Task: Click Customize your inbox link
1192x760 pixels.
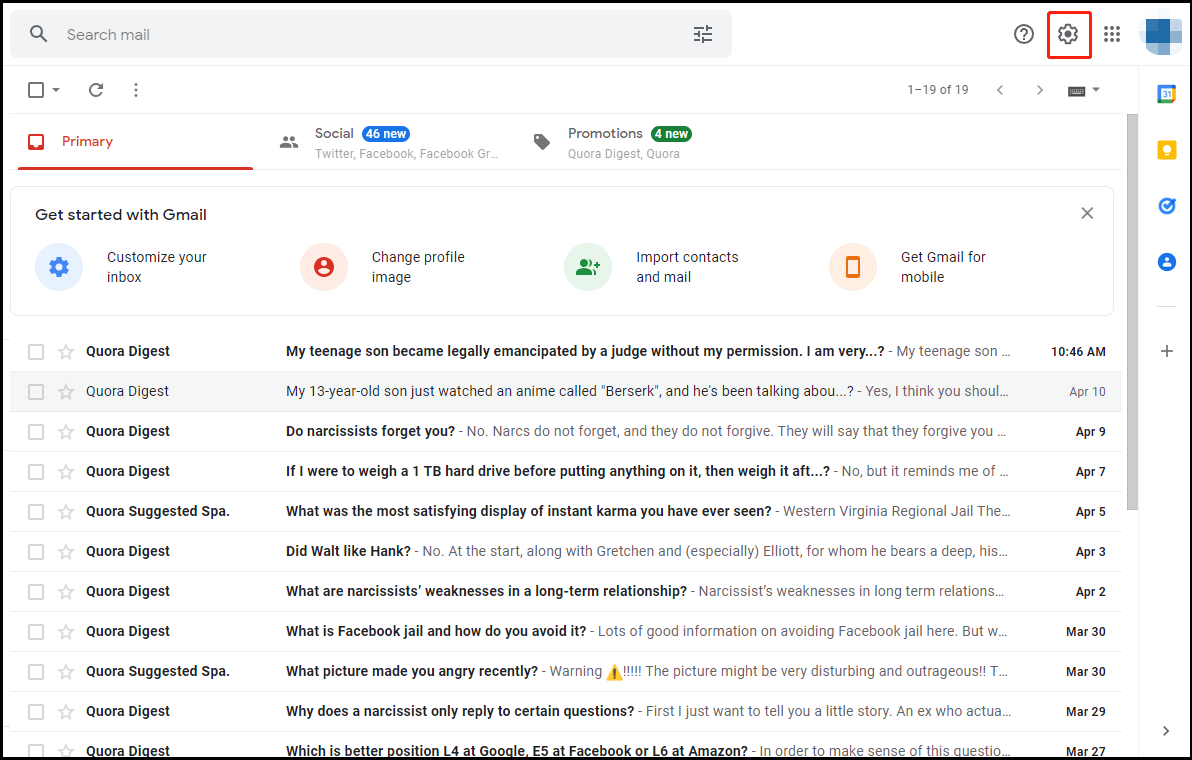Action: point(157,267)
